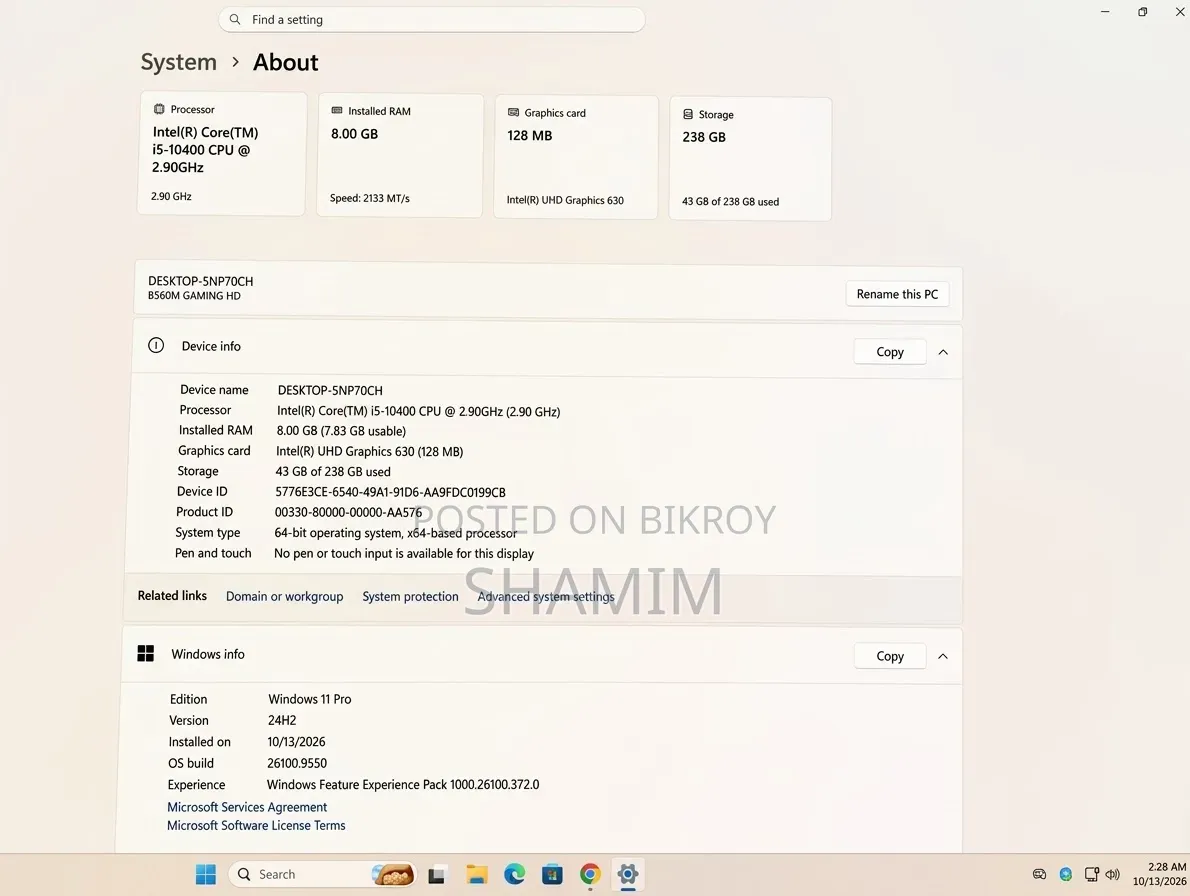Copy the Device info details

pyautogui.click(x=890, y=352)
